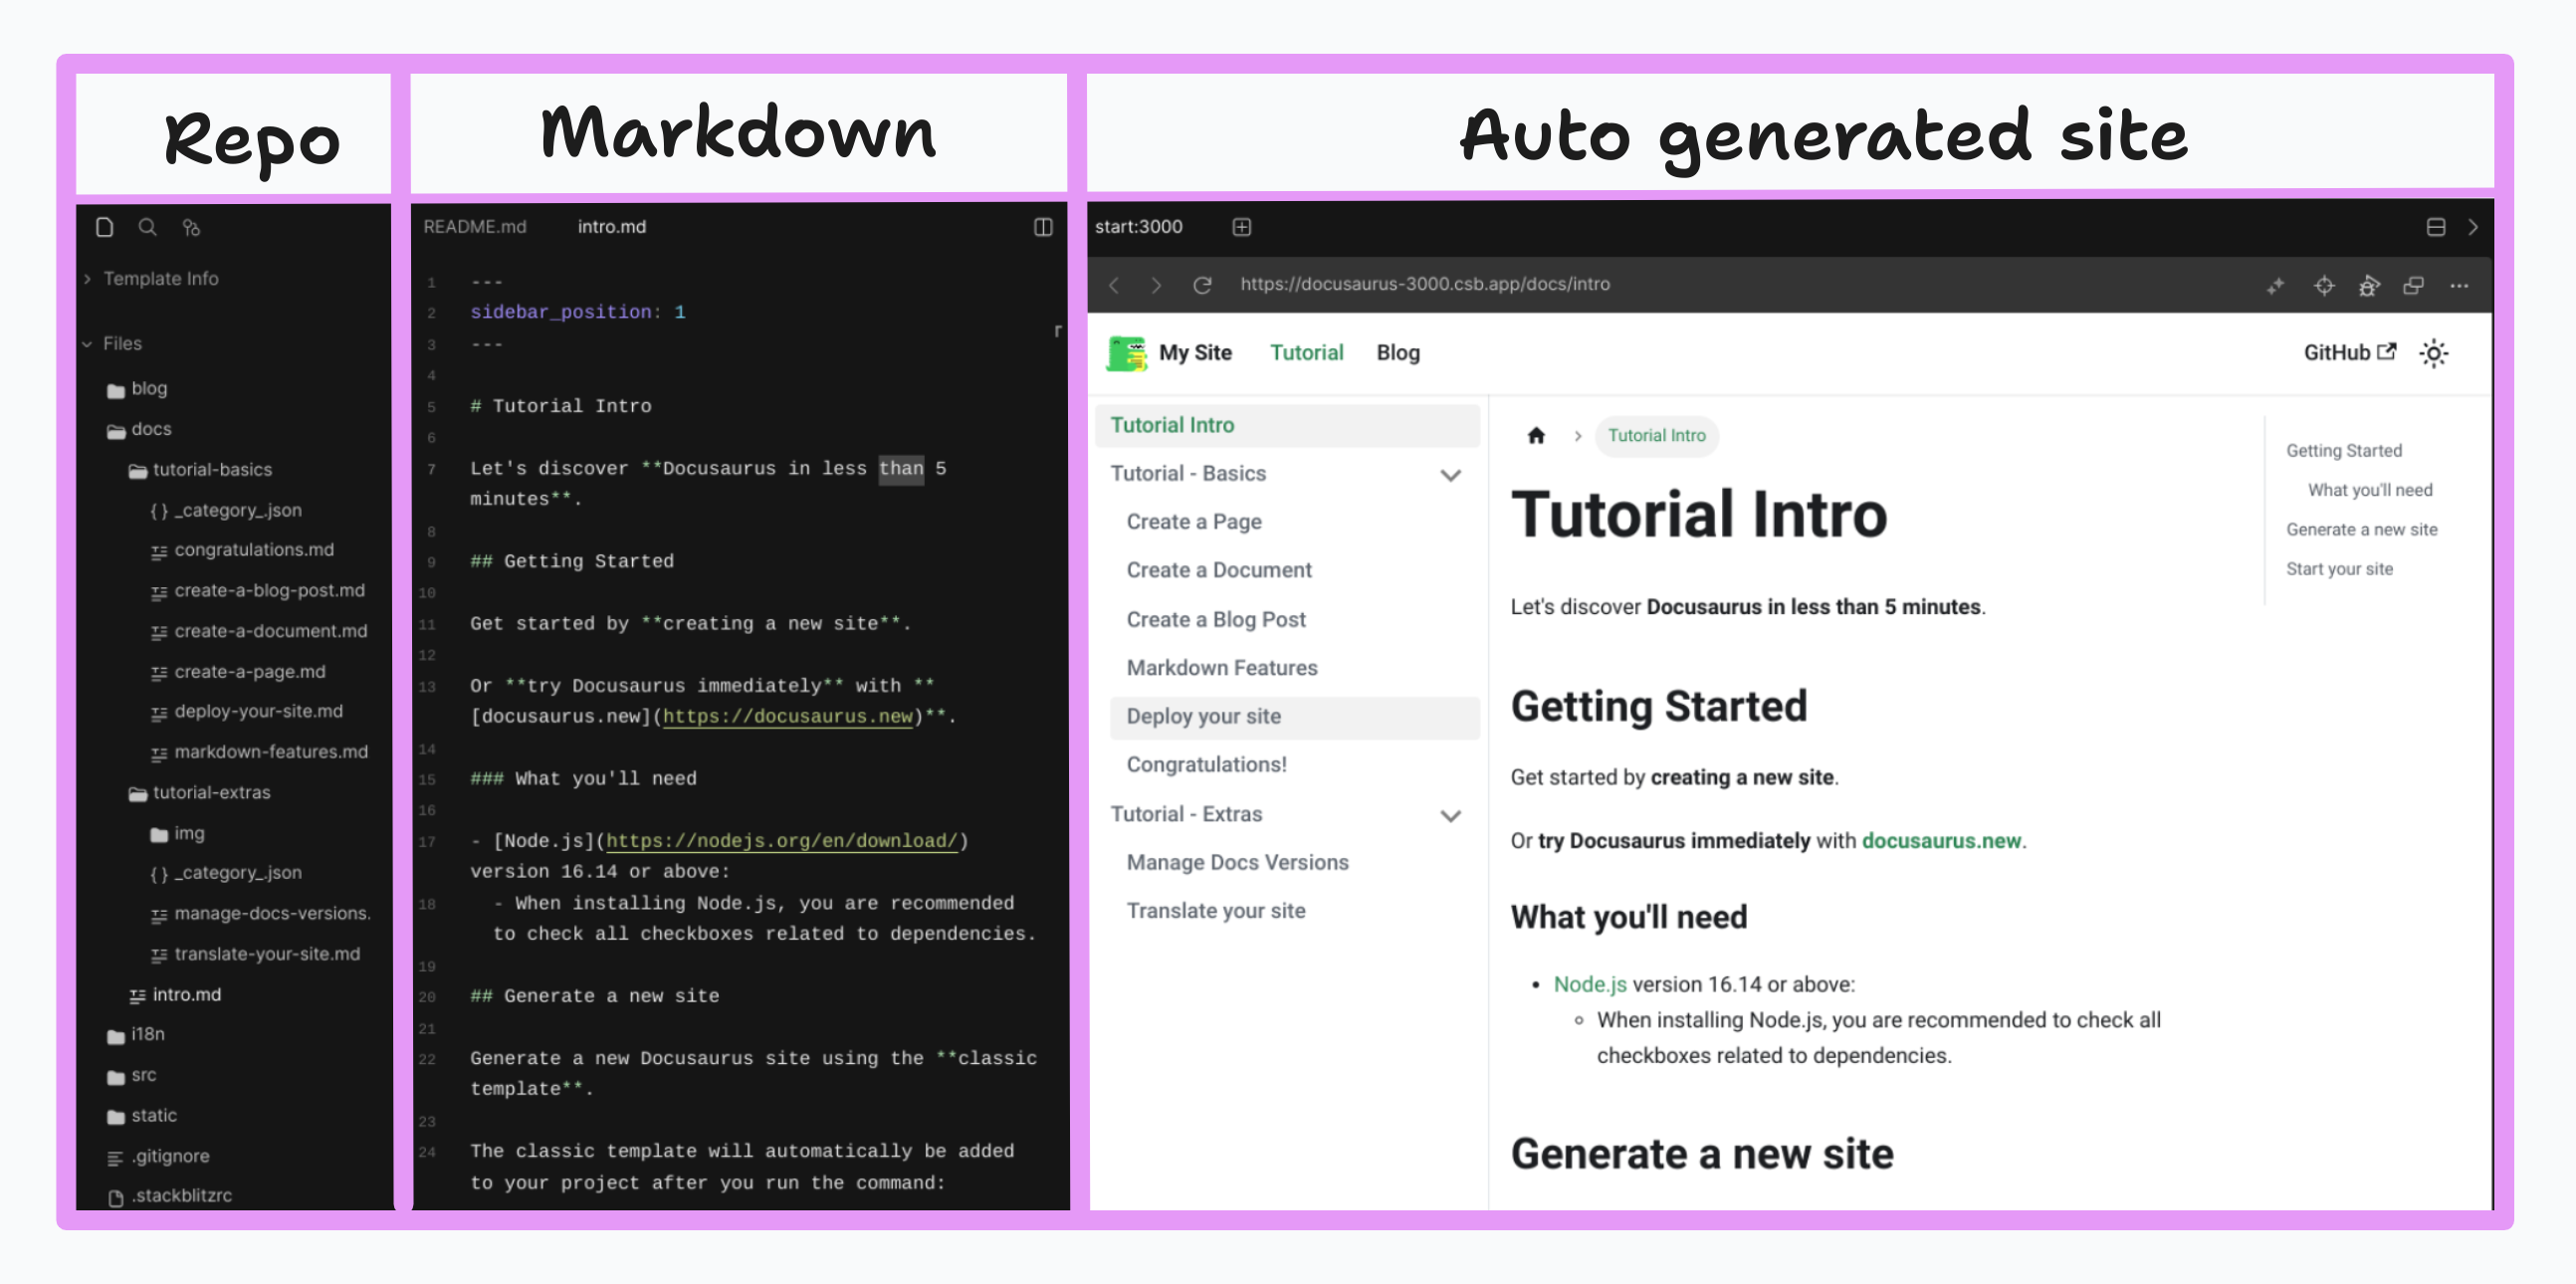The height and width of the screenshot is (1284, 2576).
Task: Open preview in new window icon
Action: 2413,286
